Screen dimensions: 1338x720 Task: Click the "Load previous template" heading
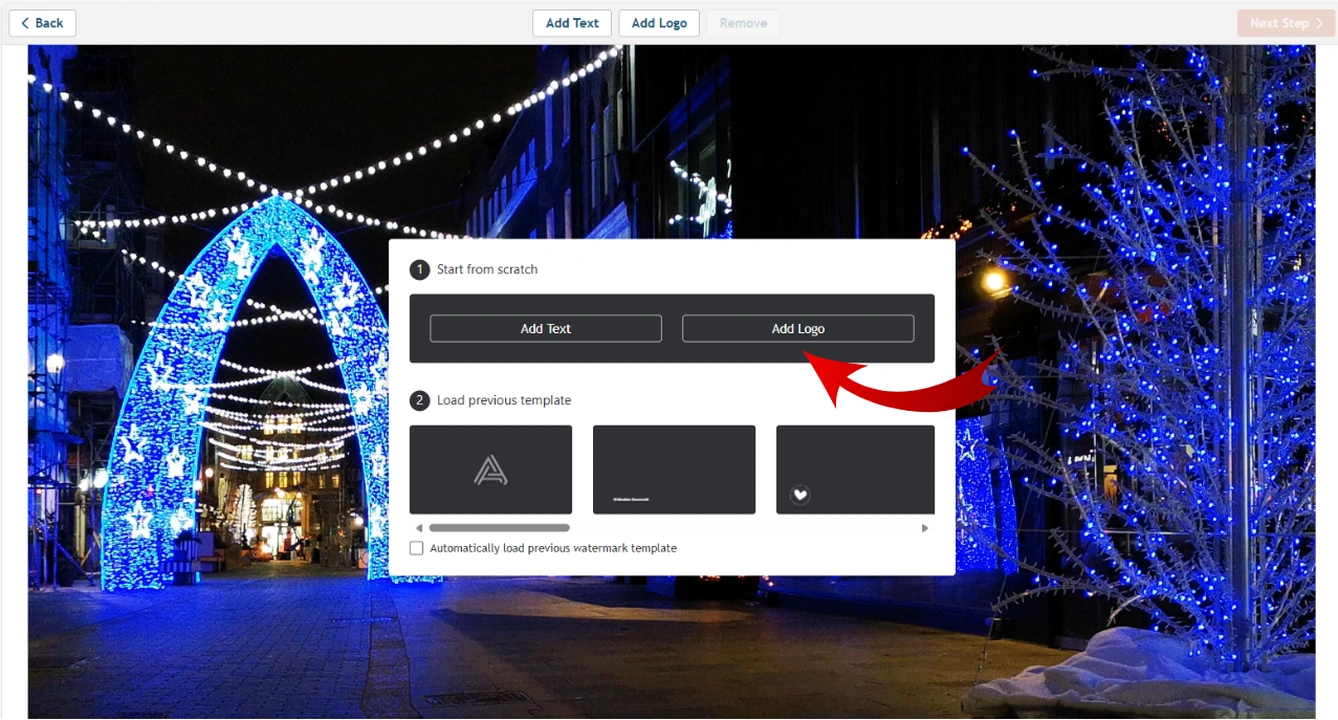click(x=504, y=401)
